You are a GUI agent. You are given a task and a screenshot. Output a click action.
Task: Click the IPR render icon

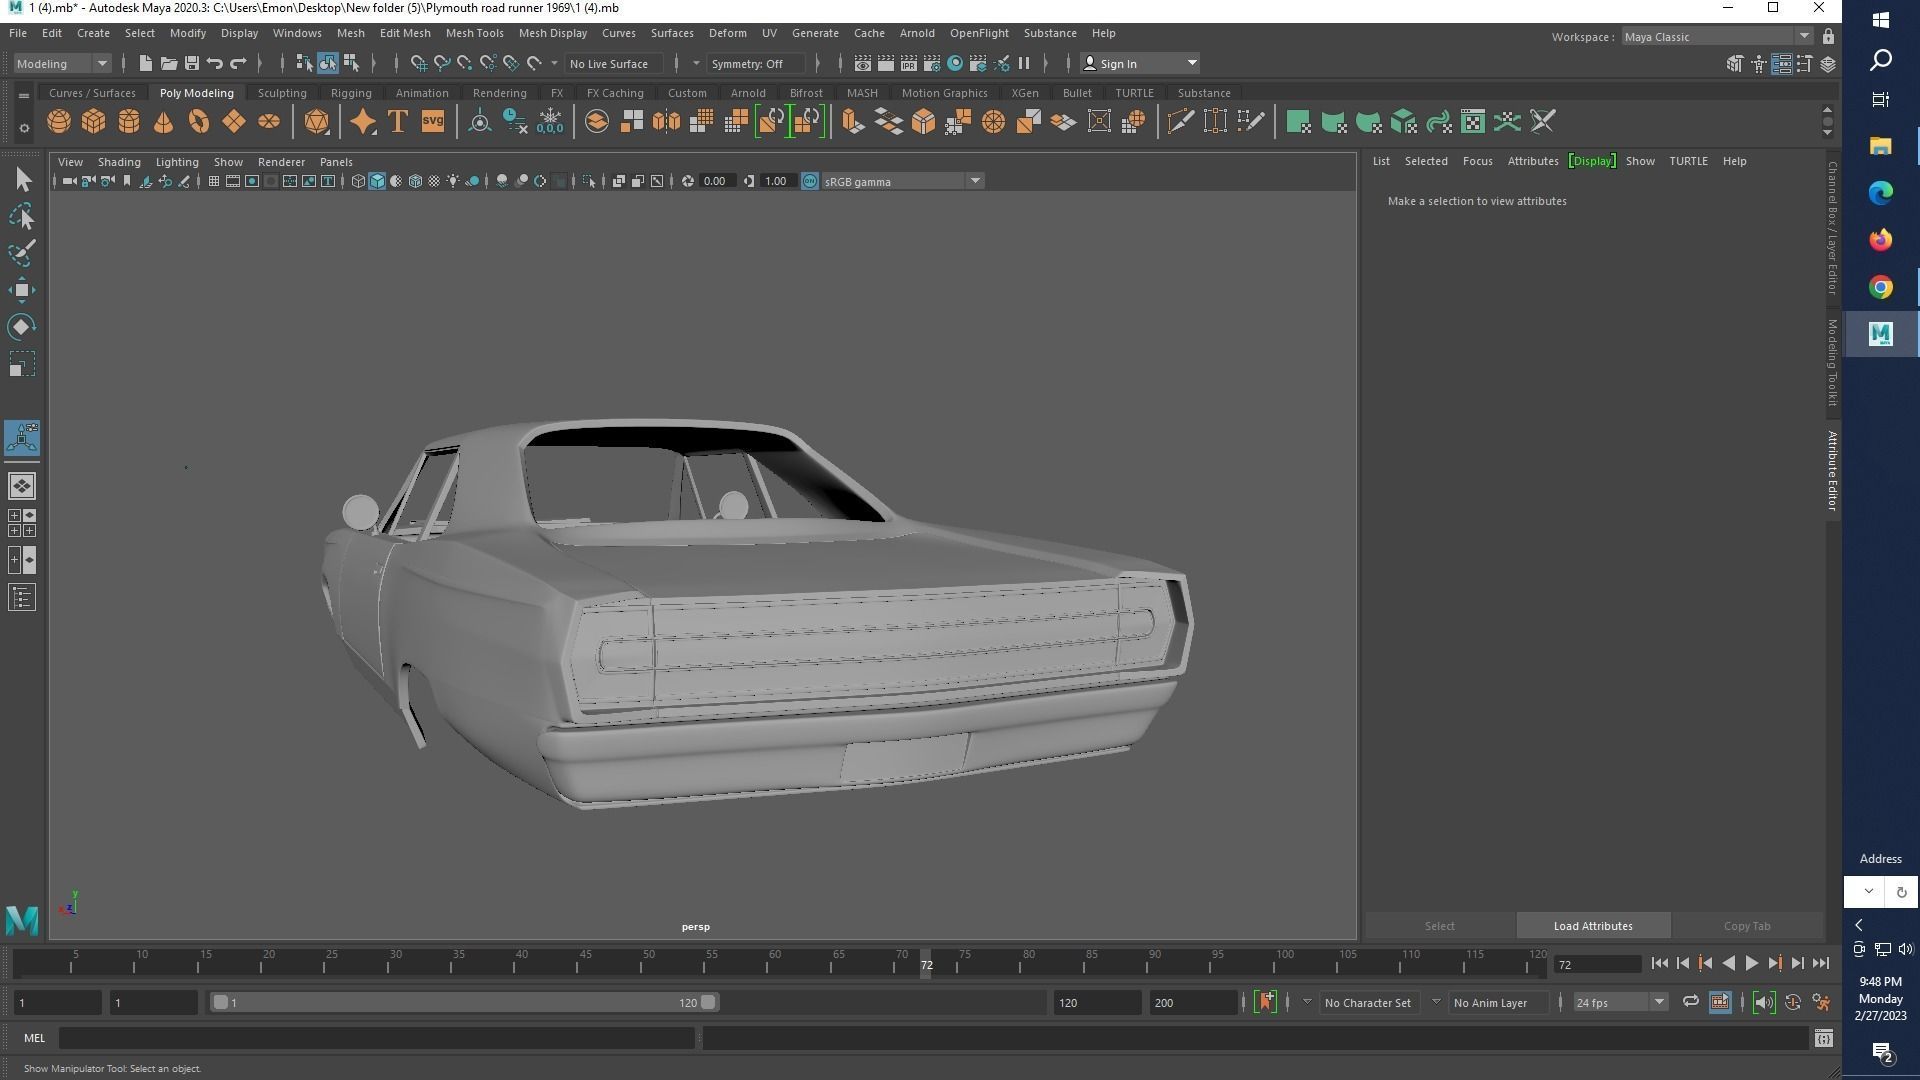click(x=908, y=63)
